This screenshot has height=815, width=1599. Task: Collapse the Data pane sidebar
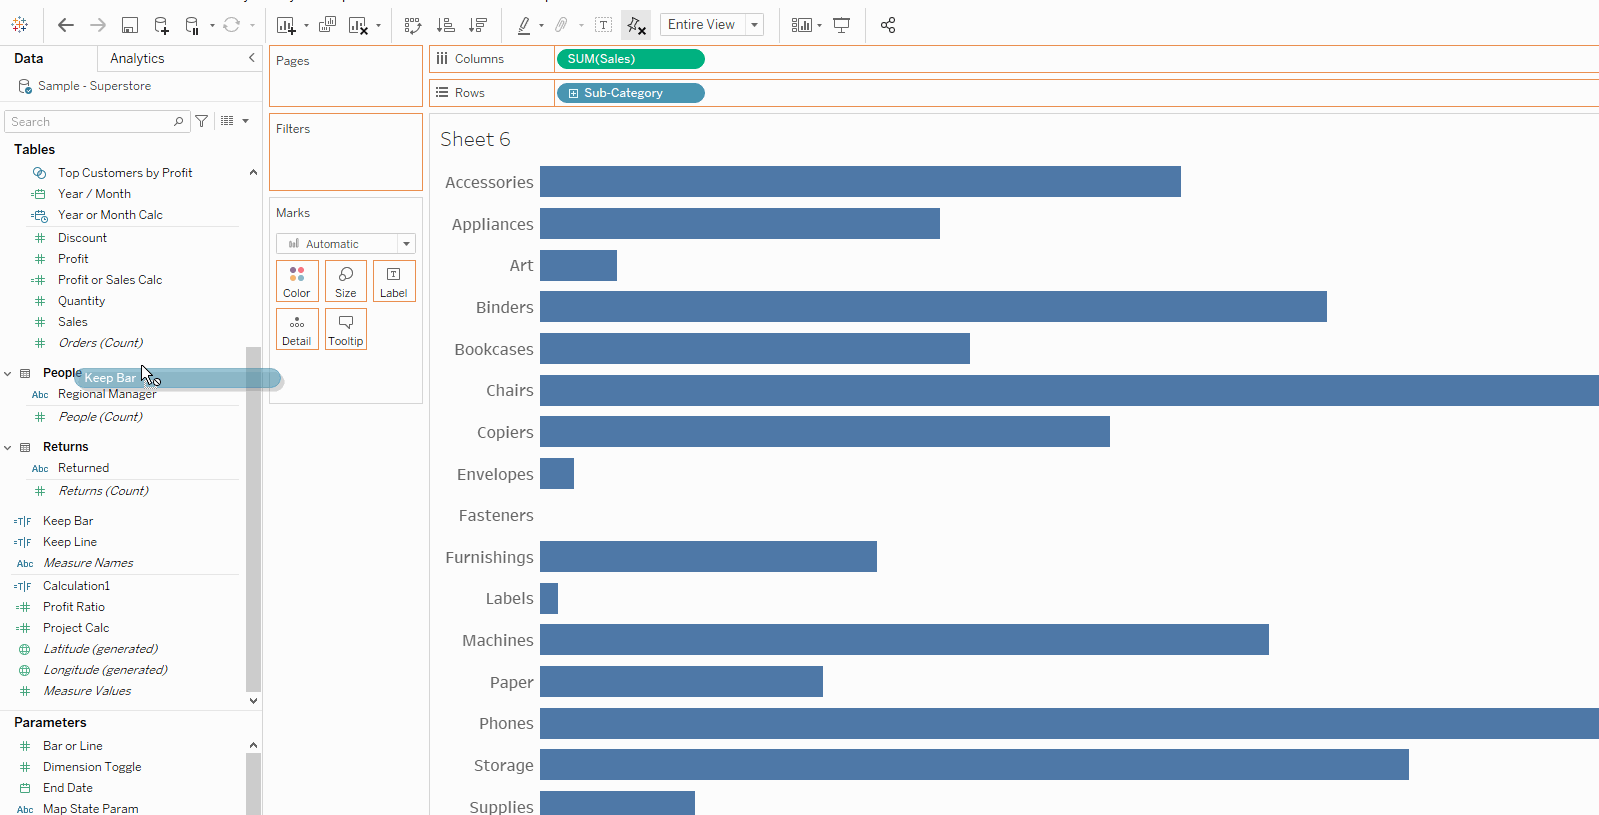252,58
